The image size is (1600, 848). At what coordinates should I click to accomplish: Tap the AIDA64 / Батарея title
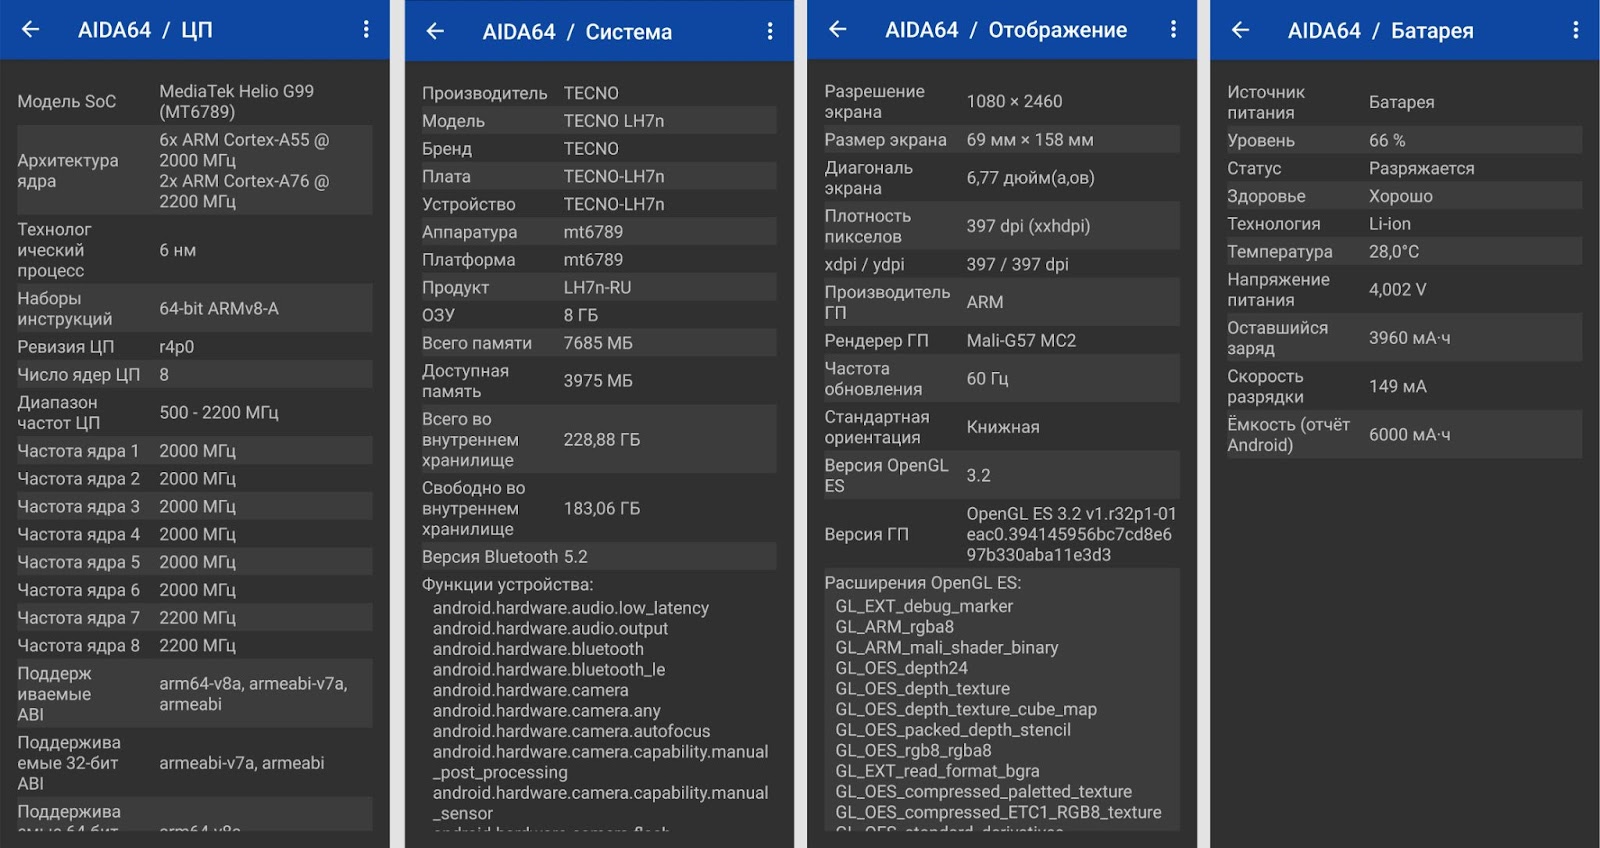click(x=1380, y=31)
